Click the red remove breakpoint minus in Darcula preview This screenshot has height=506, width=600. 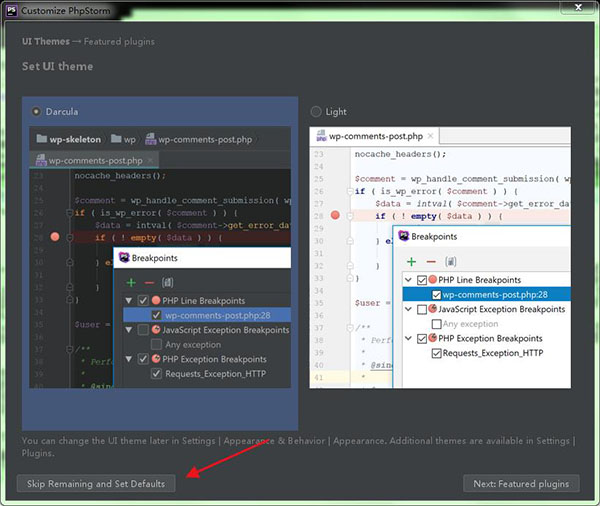click(149, 283)
